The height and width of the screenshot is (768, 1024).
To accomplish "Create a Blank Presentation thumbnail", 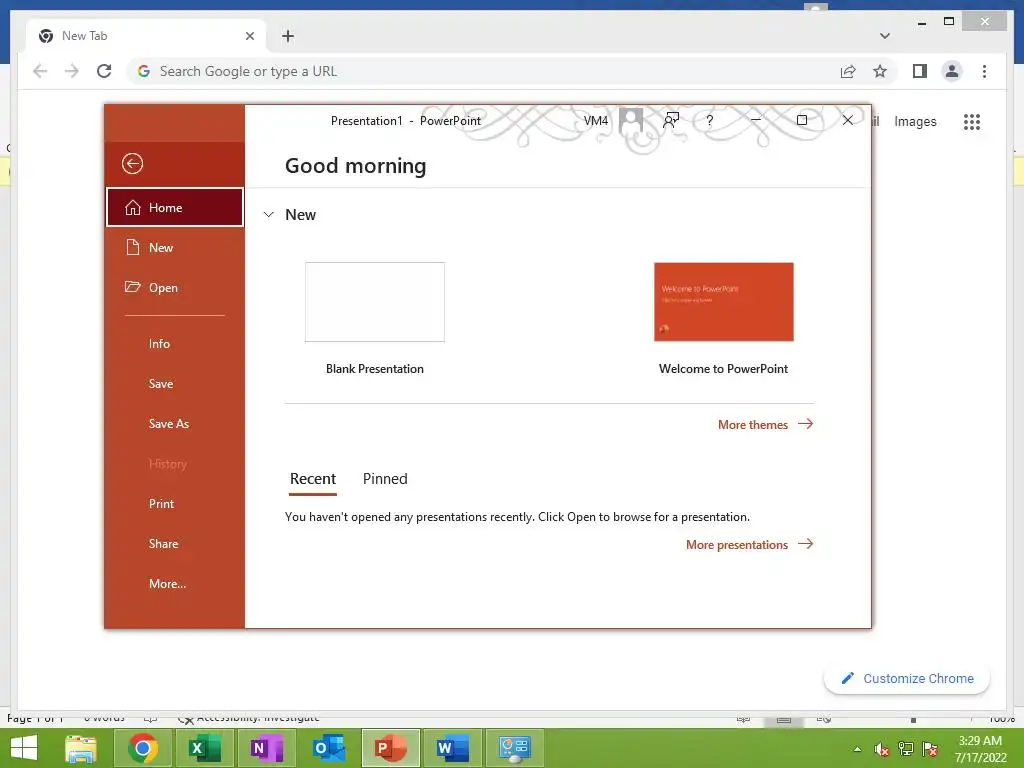I will tap(375, 302).
